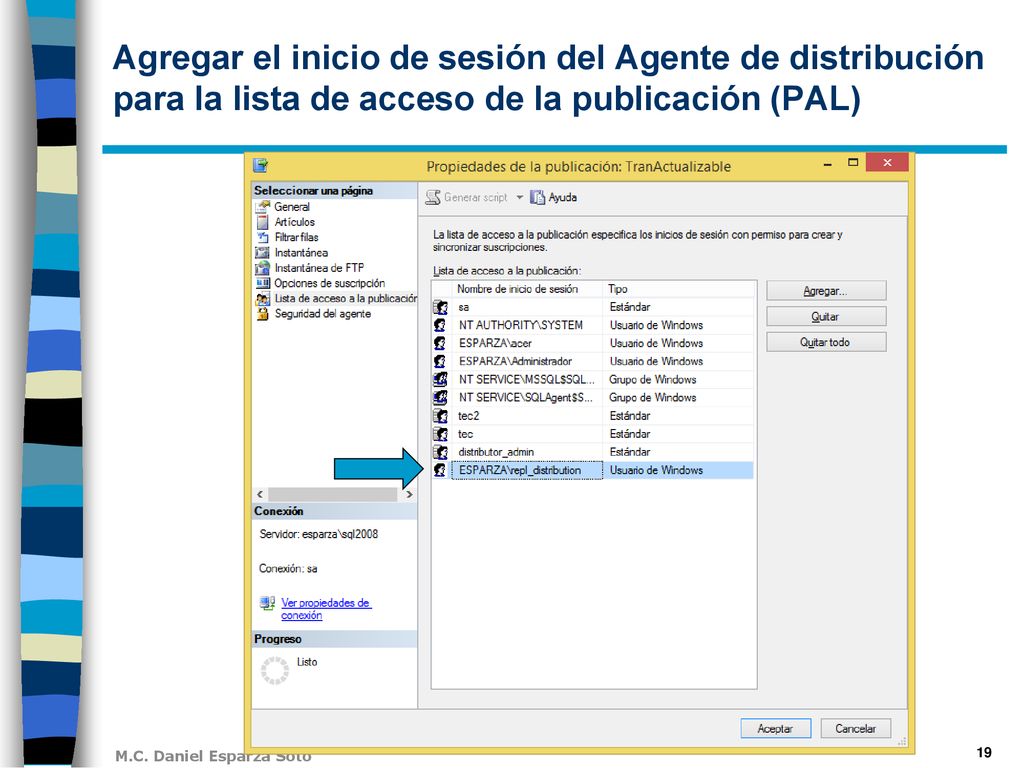Select the ESPARZA\Administrador login
The width and height of the screenshot is (1024, 768).
pos(515,361)
